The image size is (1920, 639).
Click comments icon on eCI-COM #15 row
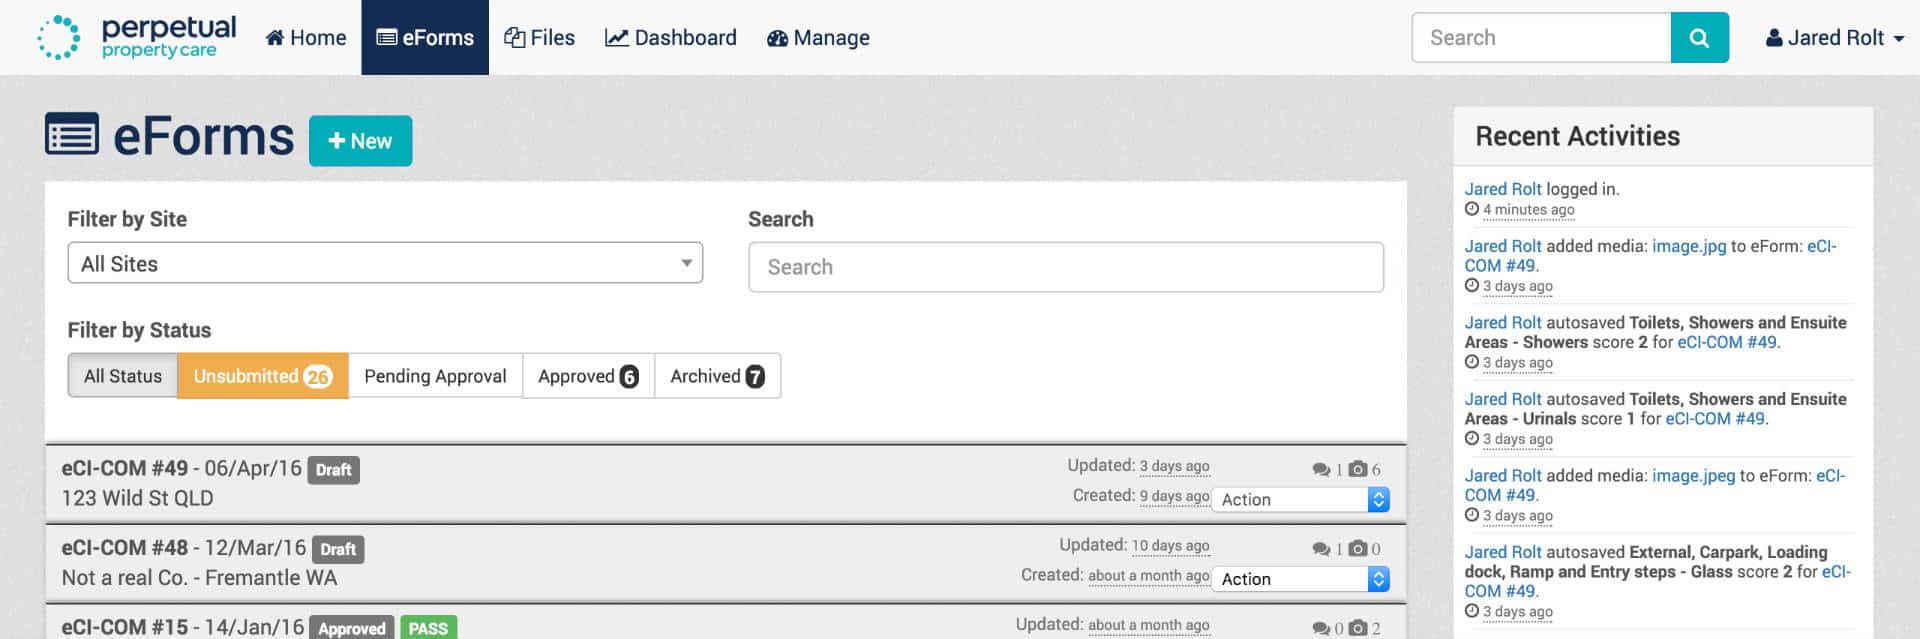[x=1321, y=628]
